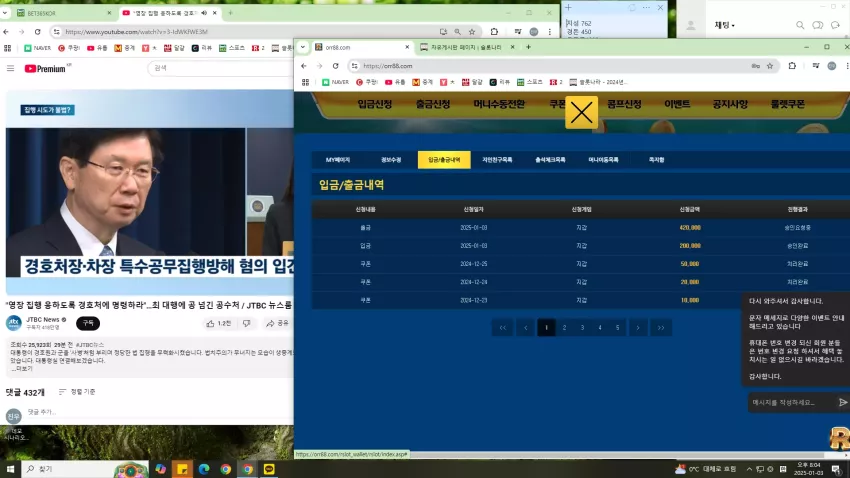This screenshot has height=478, width=850.
Task: Open the 머니이동목록 tab
Action: tap(603, 160)
